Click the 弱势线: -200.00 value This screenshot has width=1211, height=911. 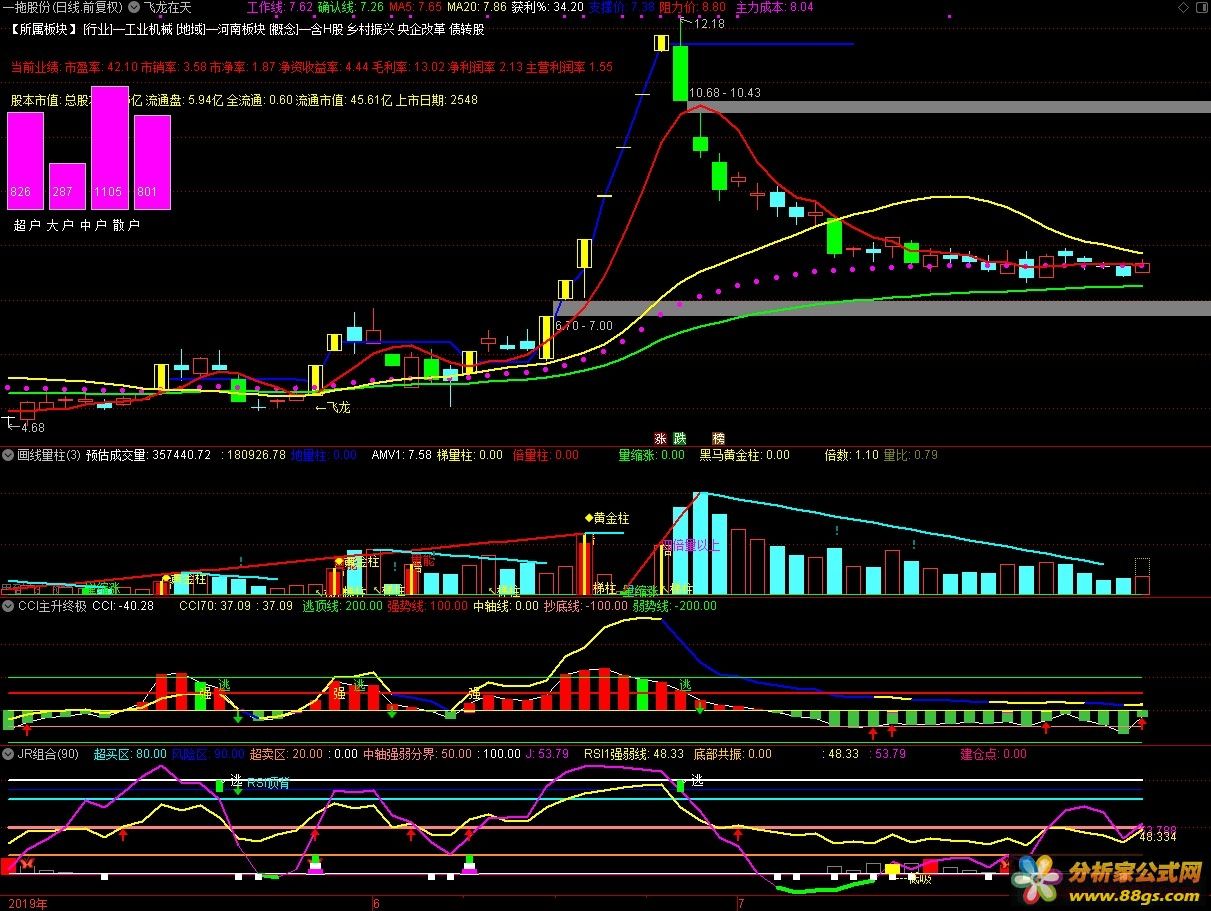click(676, 606)
